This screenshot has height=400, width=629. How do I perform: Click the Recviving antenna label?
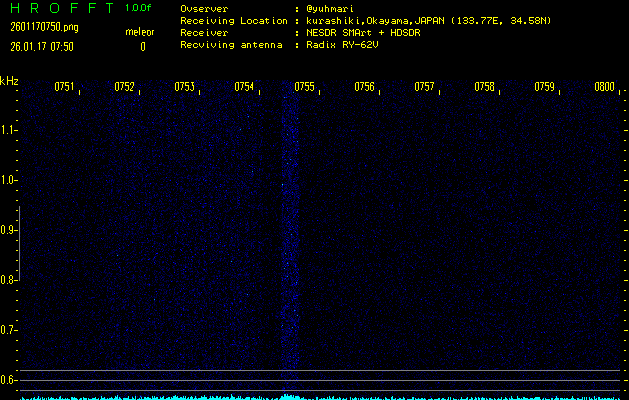point(231,45)
